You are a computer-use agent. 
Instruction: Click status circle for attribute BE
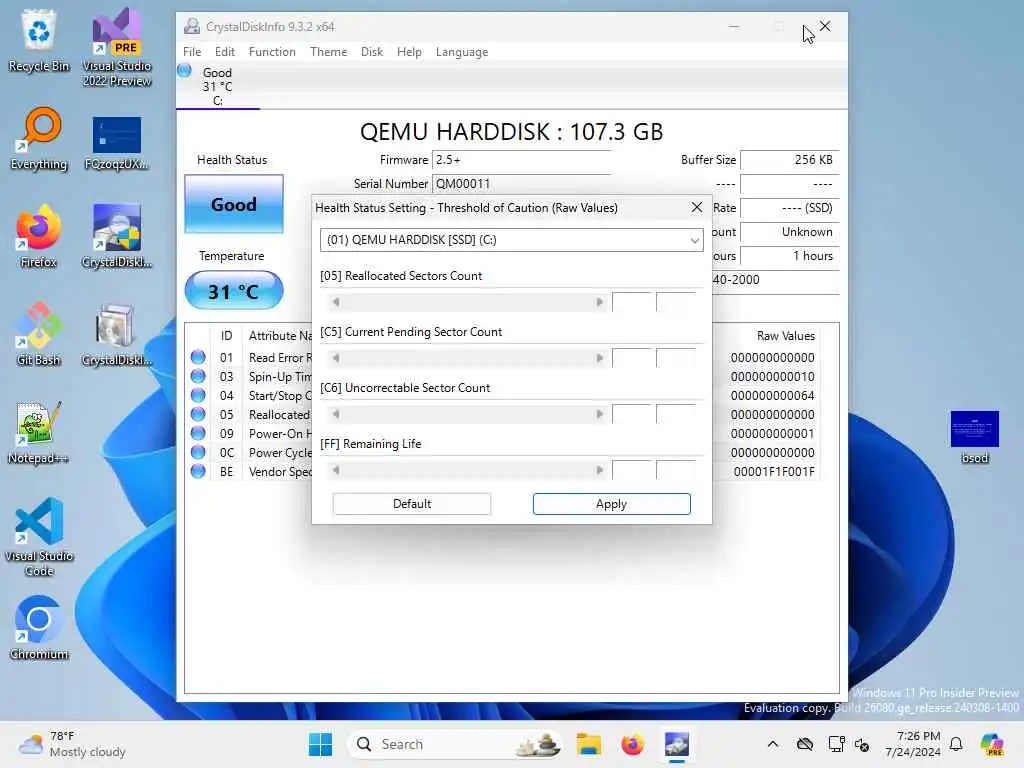(198, 471)
